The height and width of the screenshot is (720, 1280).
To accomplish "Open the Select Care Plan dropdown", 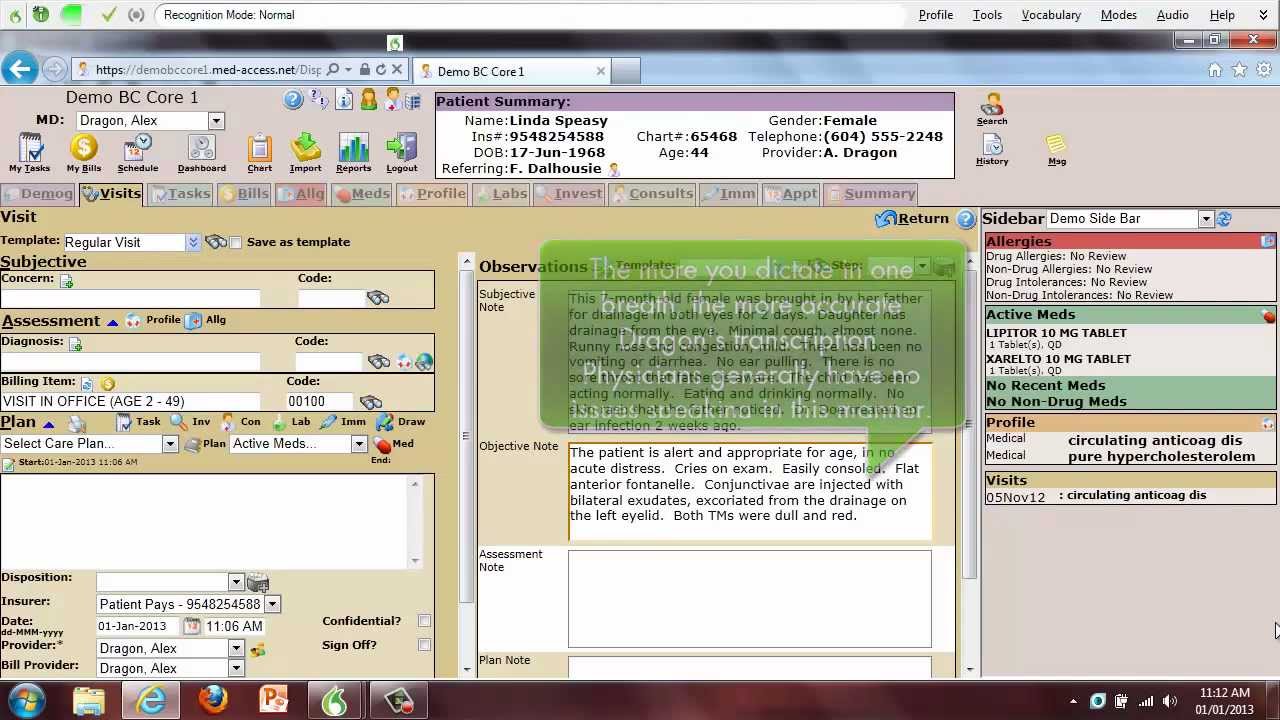I will click(169, 444).
